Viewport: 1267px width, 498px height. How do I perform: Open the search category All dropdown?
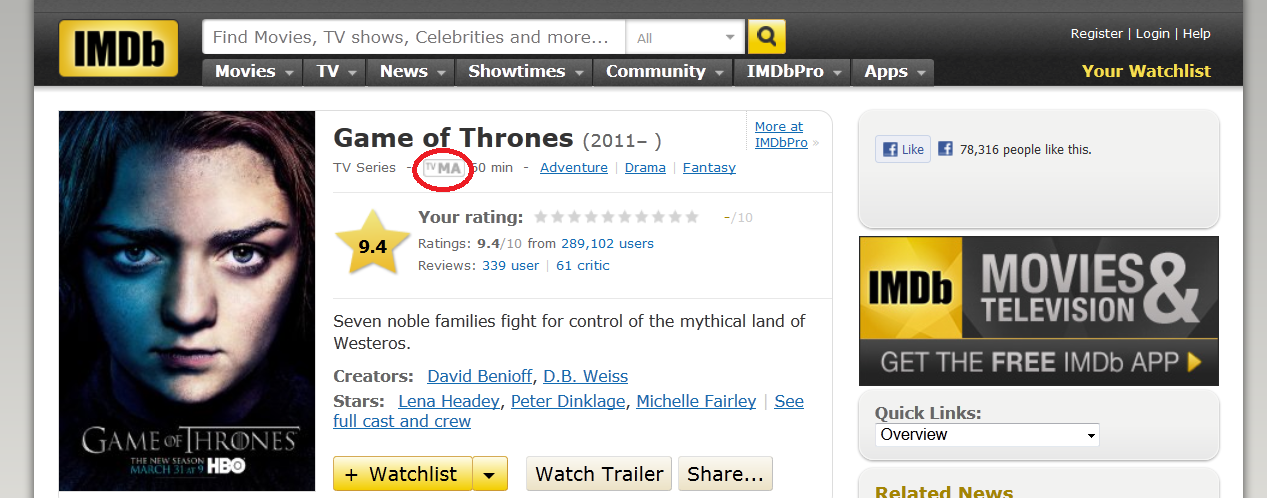click(685, 38)
